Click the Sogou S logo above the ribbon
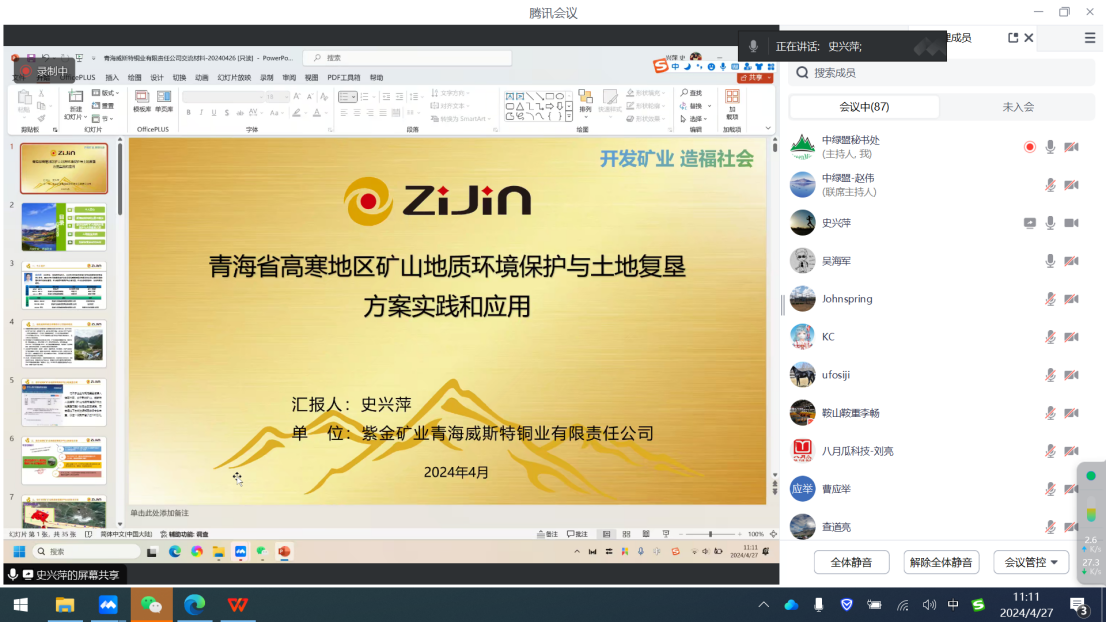Screen dimensions: 1106x623 (x=660, y=66)
